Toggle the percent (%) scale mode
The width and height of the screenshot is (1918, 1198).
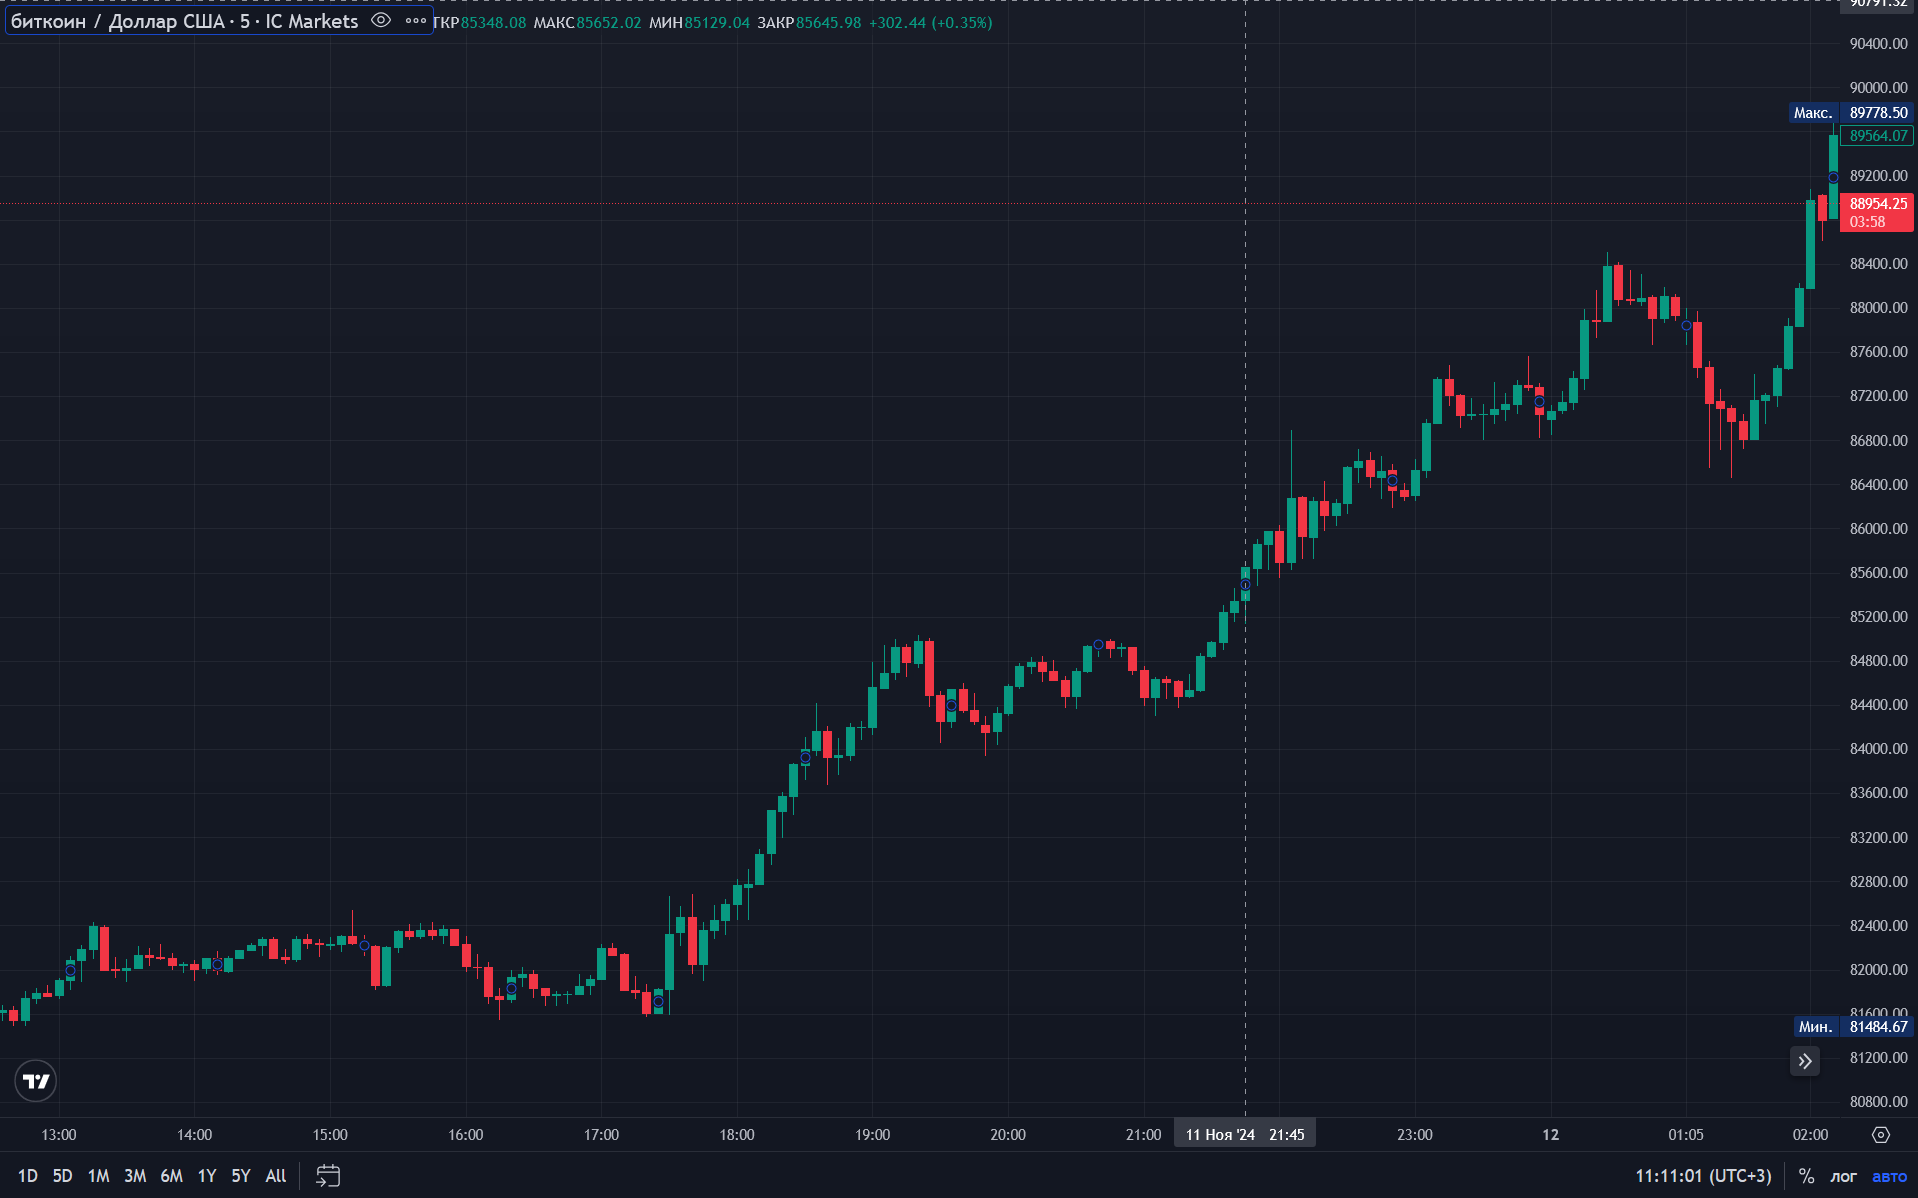tap(1806, 1176)
